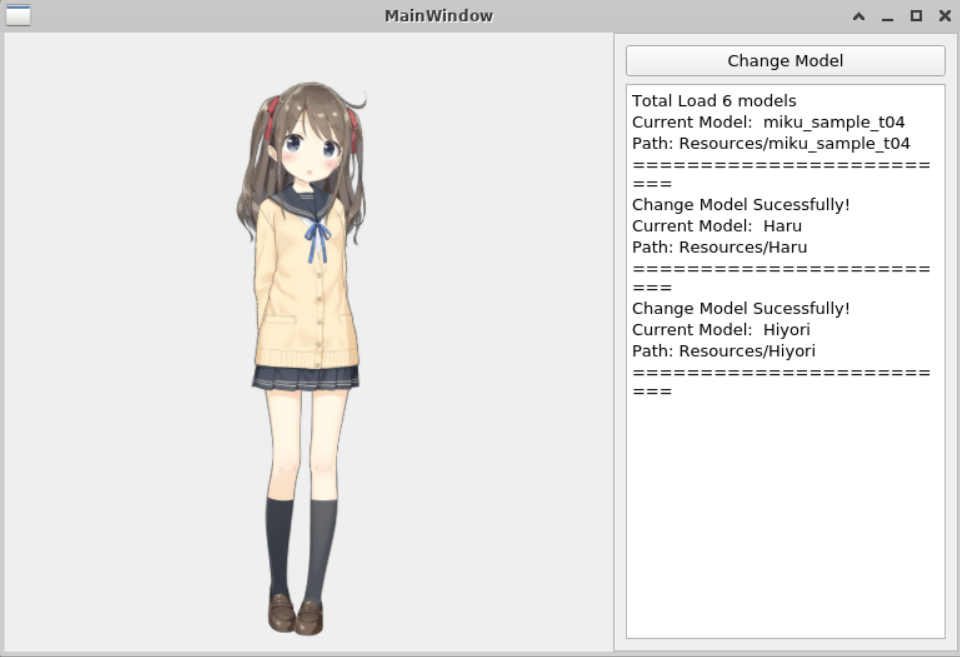Click the MainWindow title text
Image resolution: width=960 pixels, height=657 pixels.
438,16
